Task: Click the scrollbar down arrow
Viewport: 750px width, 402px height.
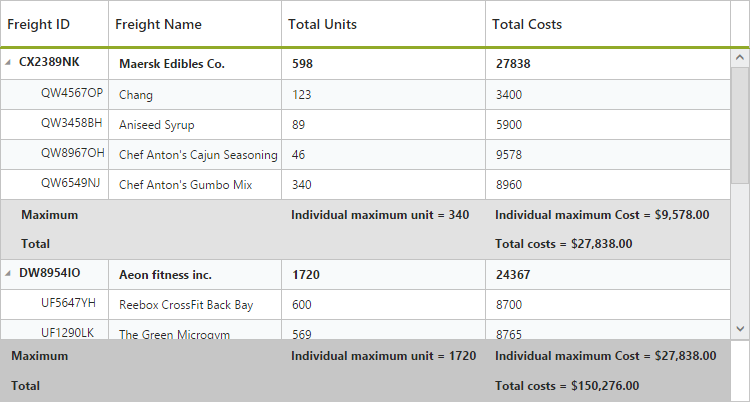Action: tap(740, 328)
